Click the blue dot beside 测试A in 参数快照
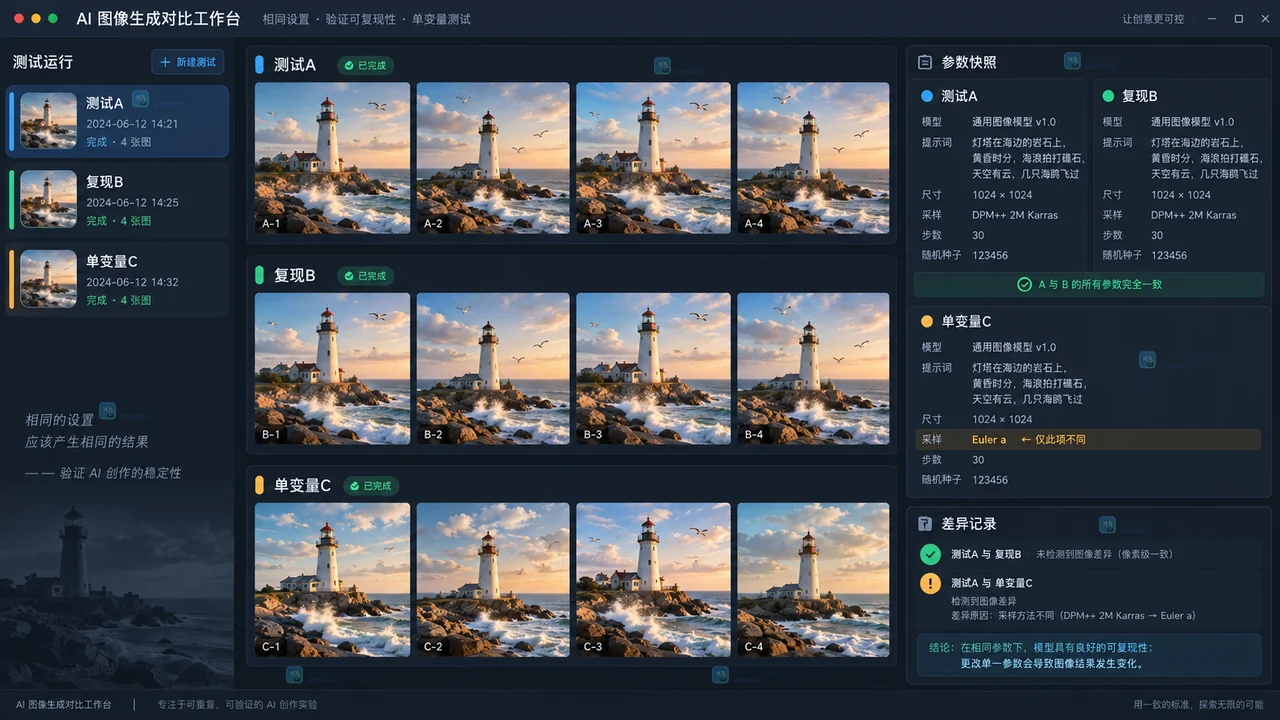The width and height of the screenshot is (1280, 720). [x=927, y=96]
